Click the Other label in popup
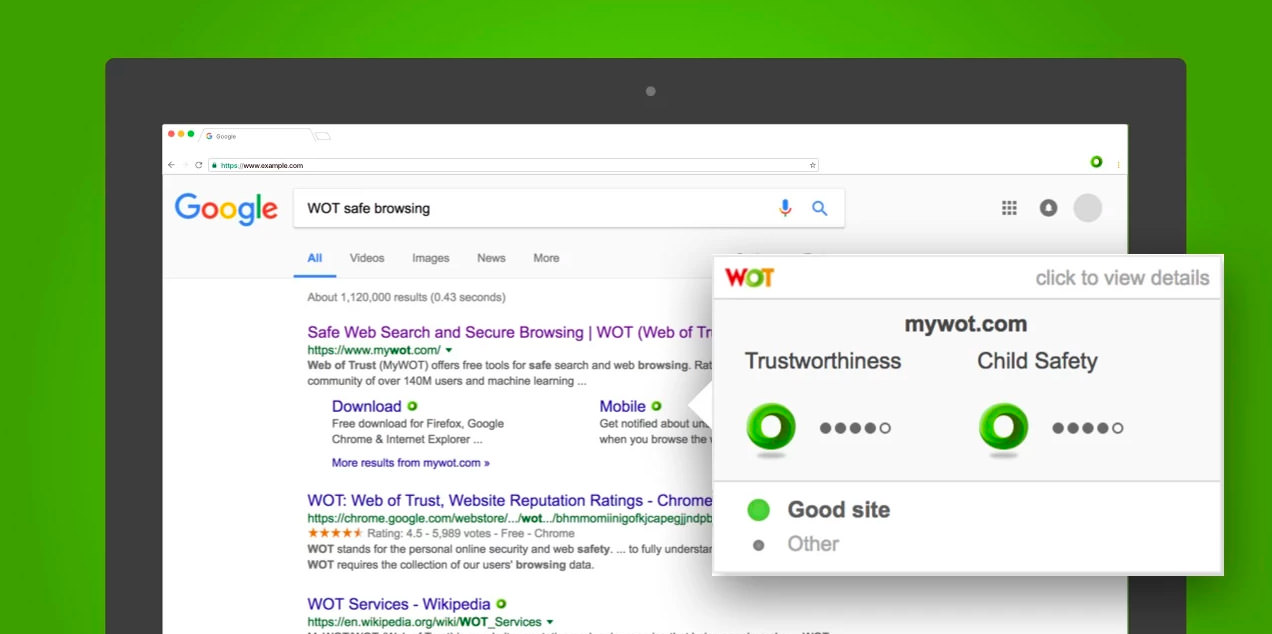The image size is (1272, 634). (x=813, y=544)
